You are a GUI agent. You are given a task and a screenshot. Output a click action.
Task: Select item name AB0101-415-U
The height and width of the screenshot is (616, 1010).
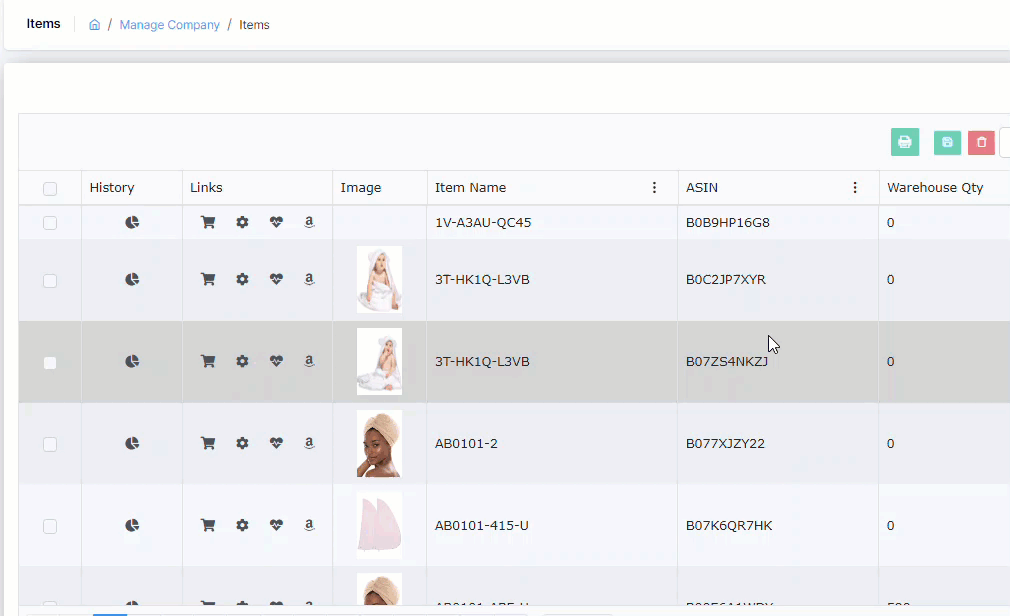[x=482, y=525]
